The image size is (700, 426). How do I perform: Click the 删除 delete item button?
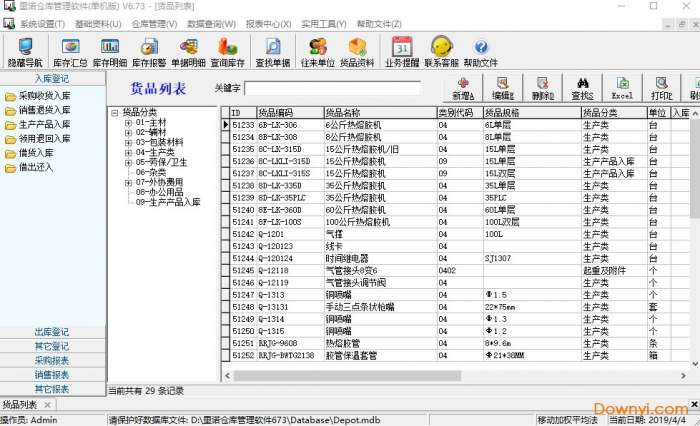[543, 88]
